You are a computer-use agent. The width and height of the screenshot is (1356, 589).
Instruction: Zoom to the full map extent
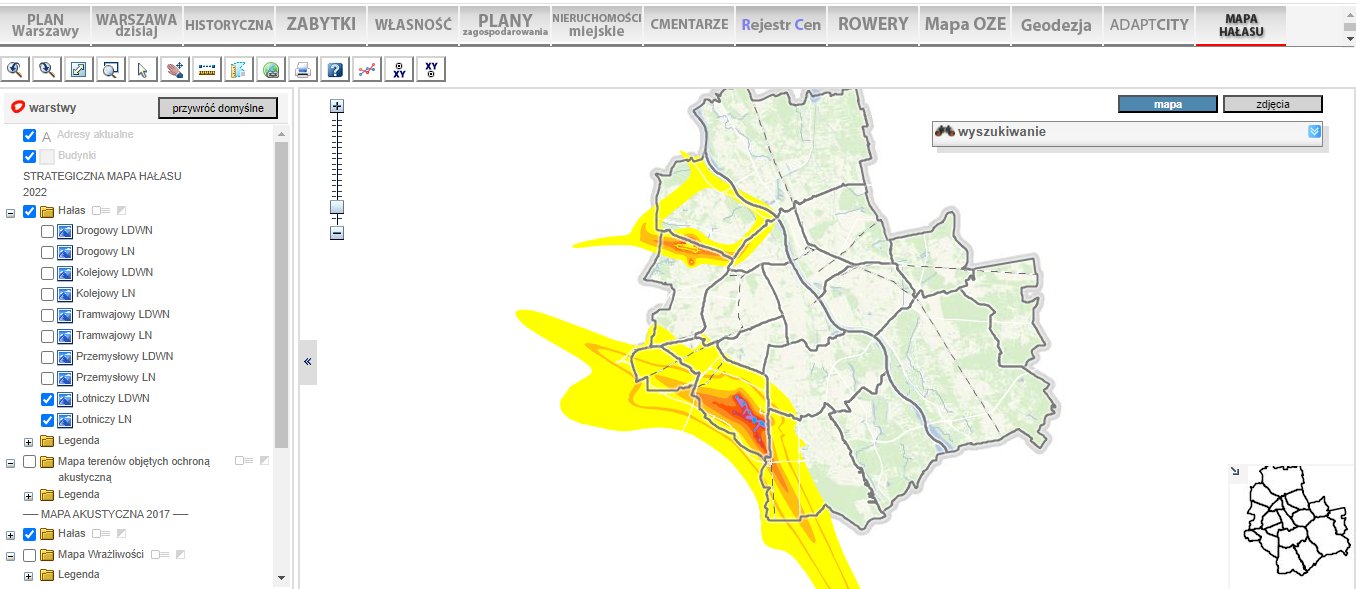pyautogui.click(x=79, y=69)
